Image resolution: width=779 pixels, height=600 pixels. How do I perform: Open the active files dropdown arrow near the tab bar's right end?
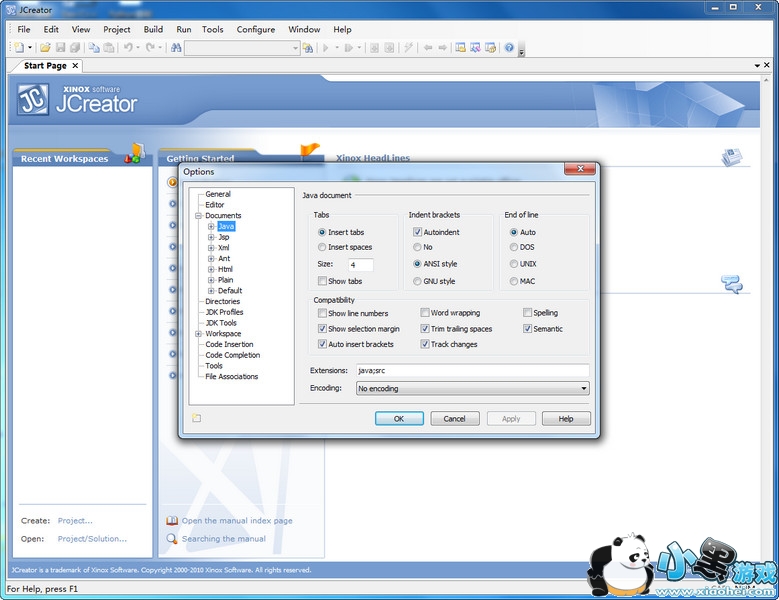[757, 66]
